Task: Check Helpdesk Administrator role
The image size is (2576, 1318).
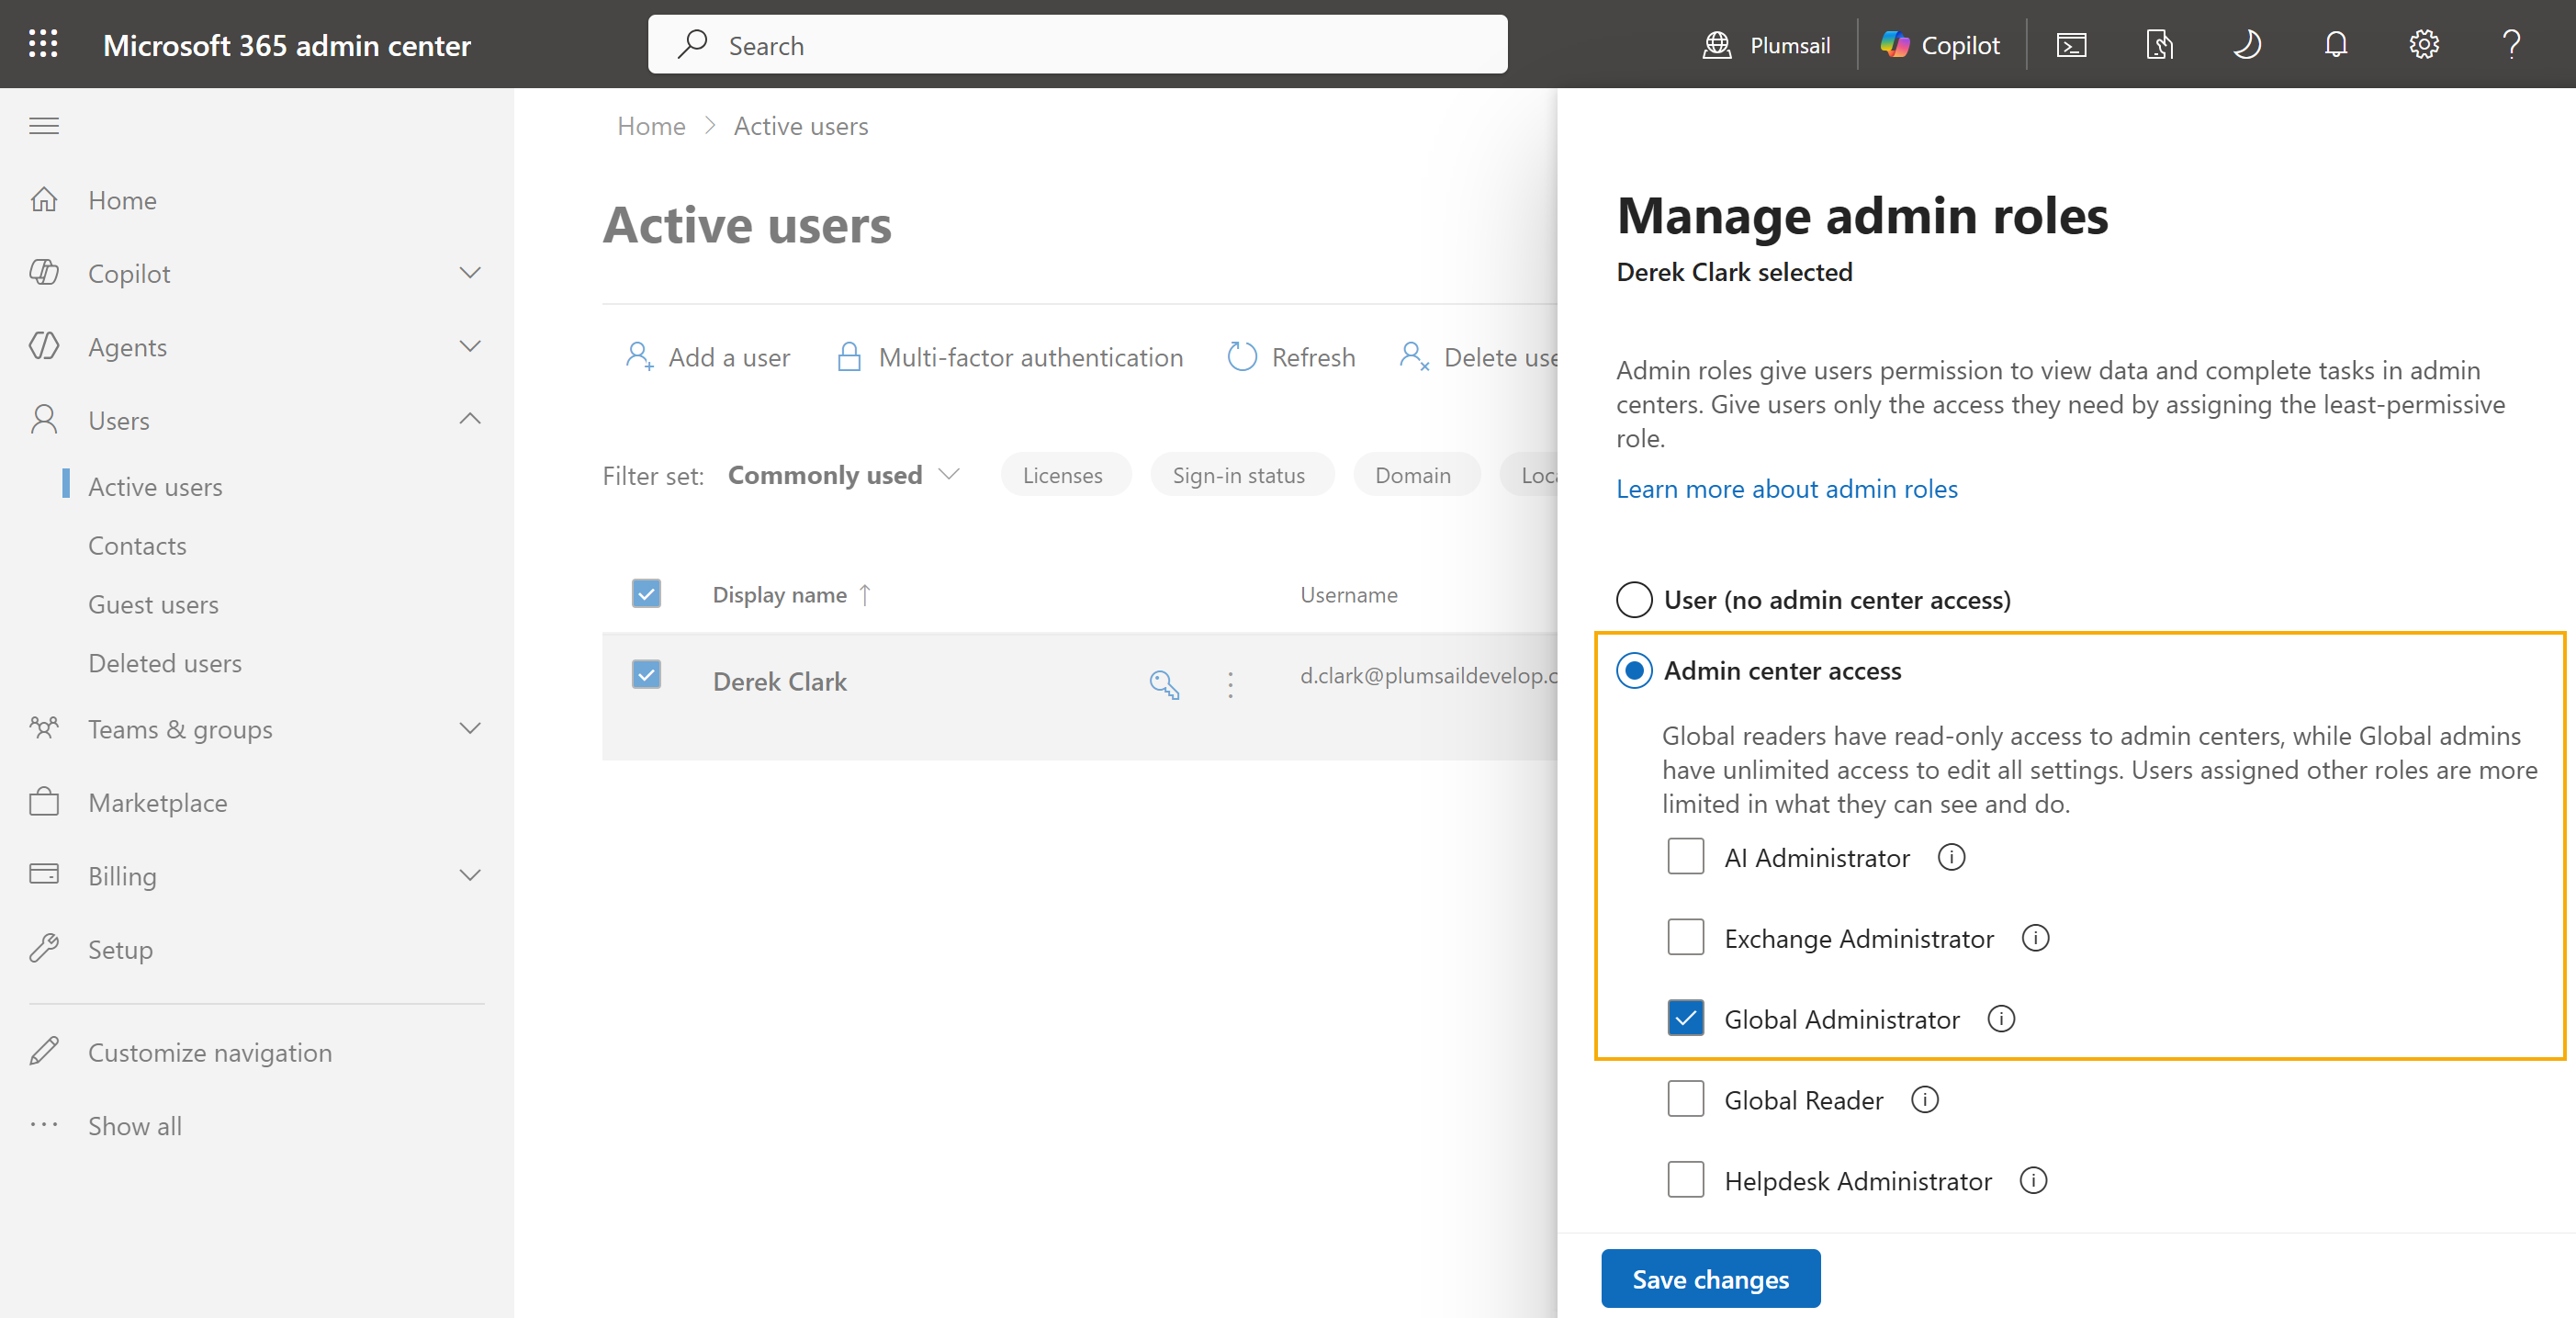Action: pyautogui.click(x=1685, y=1181)
